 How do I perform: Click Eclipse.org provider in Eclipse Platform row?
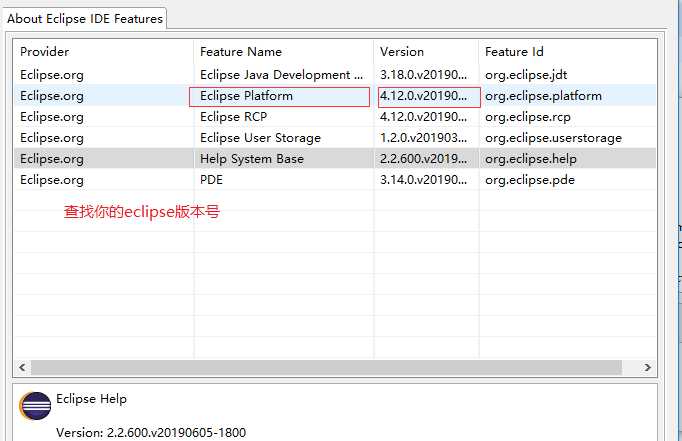[x=52, y=96]
